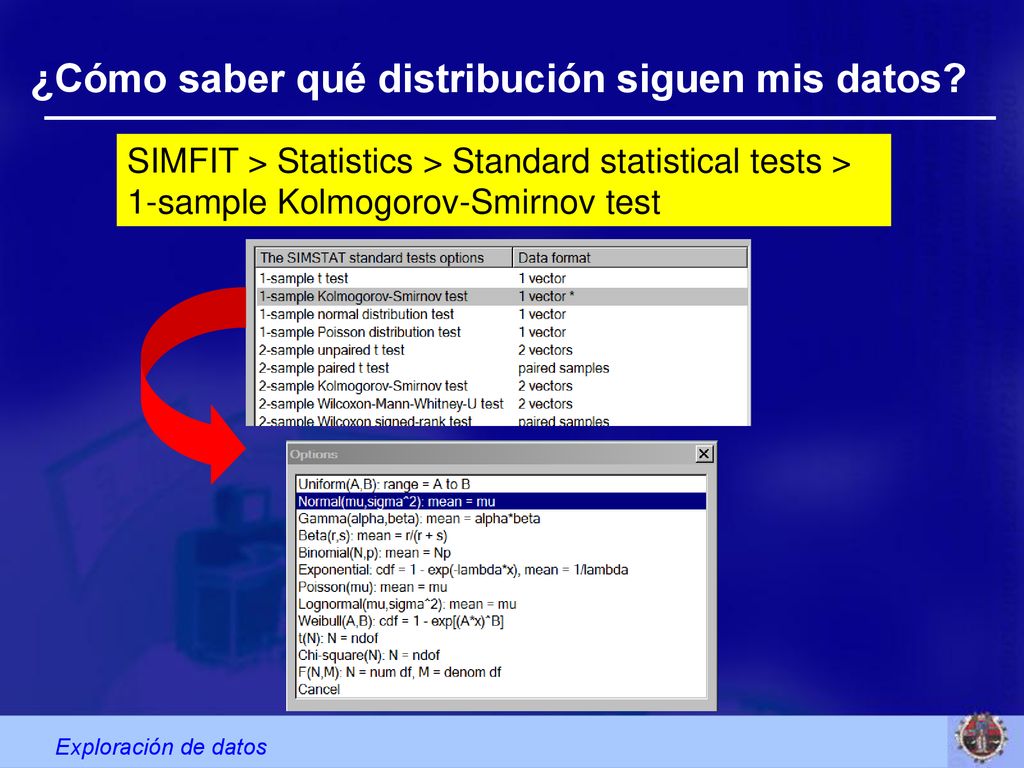
Task: Select 2-sample paired t test
Action: click(x=501, y=368)
